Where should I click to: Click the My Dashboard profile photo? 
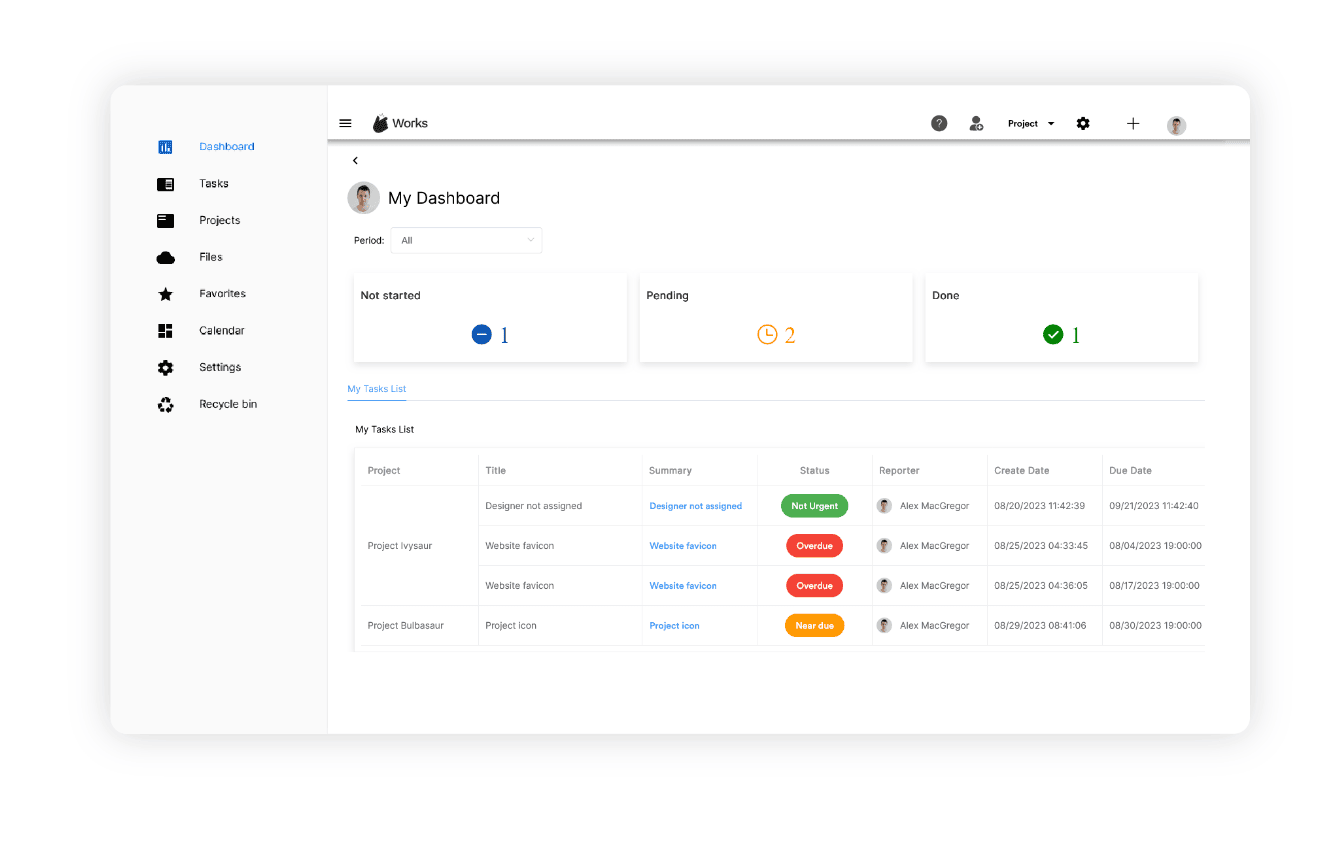364,198
